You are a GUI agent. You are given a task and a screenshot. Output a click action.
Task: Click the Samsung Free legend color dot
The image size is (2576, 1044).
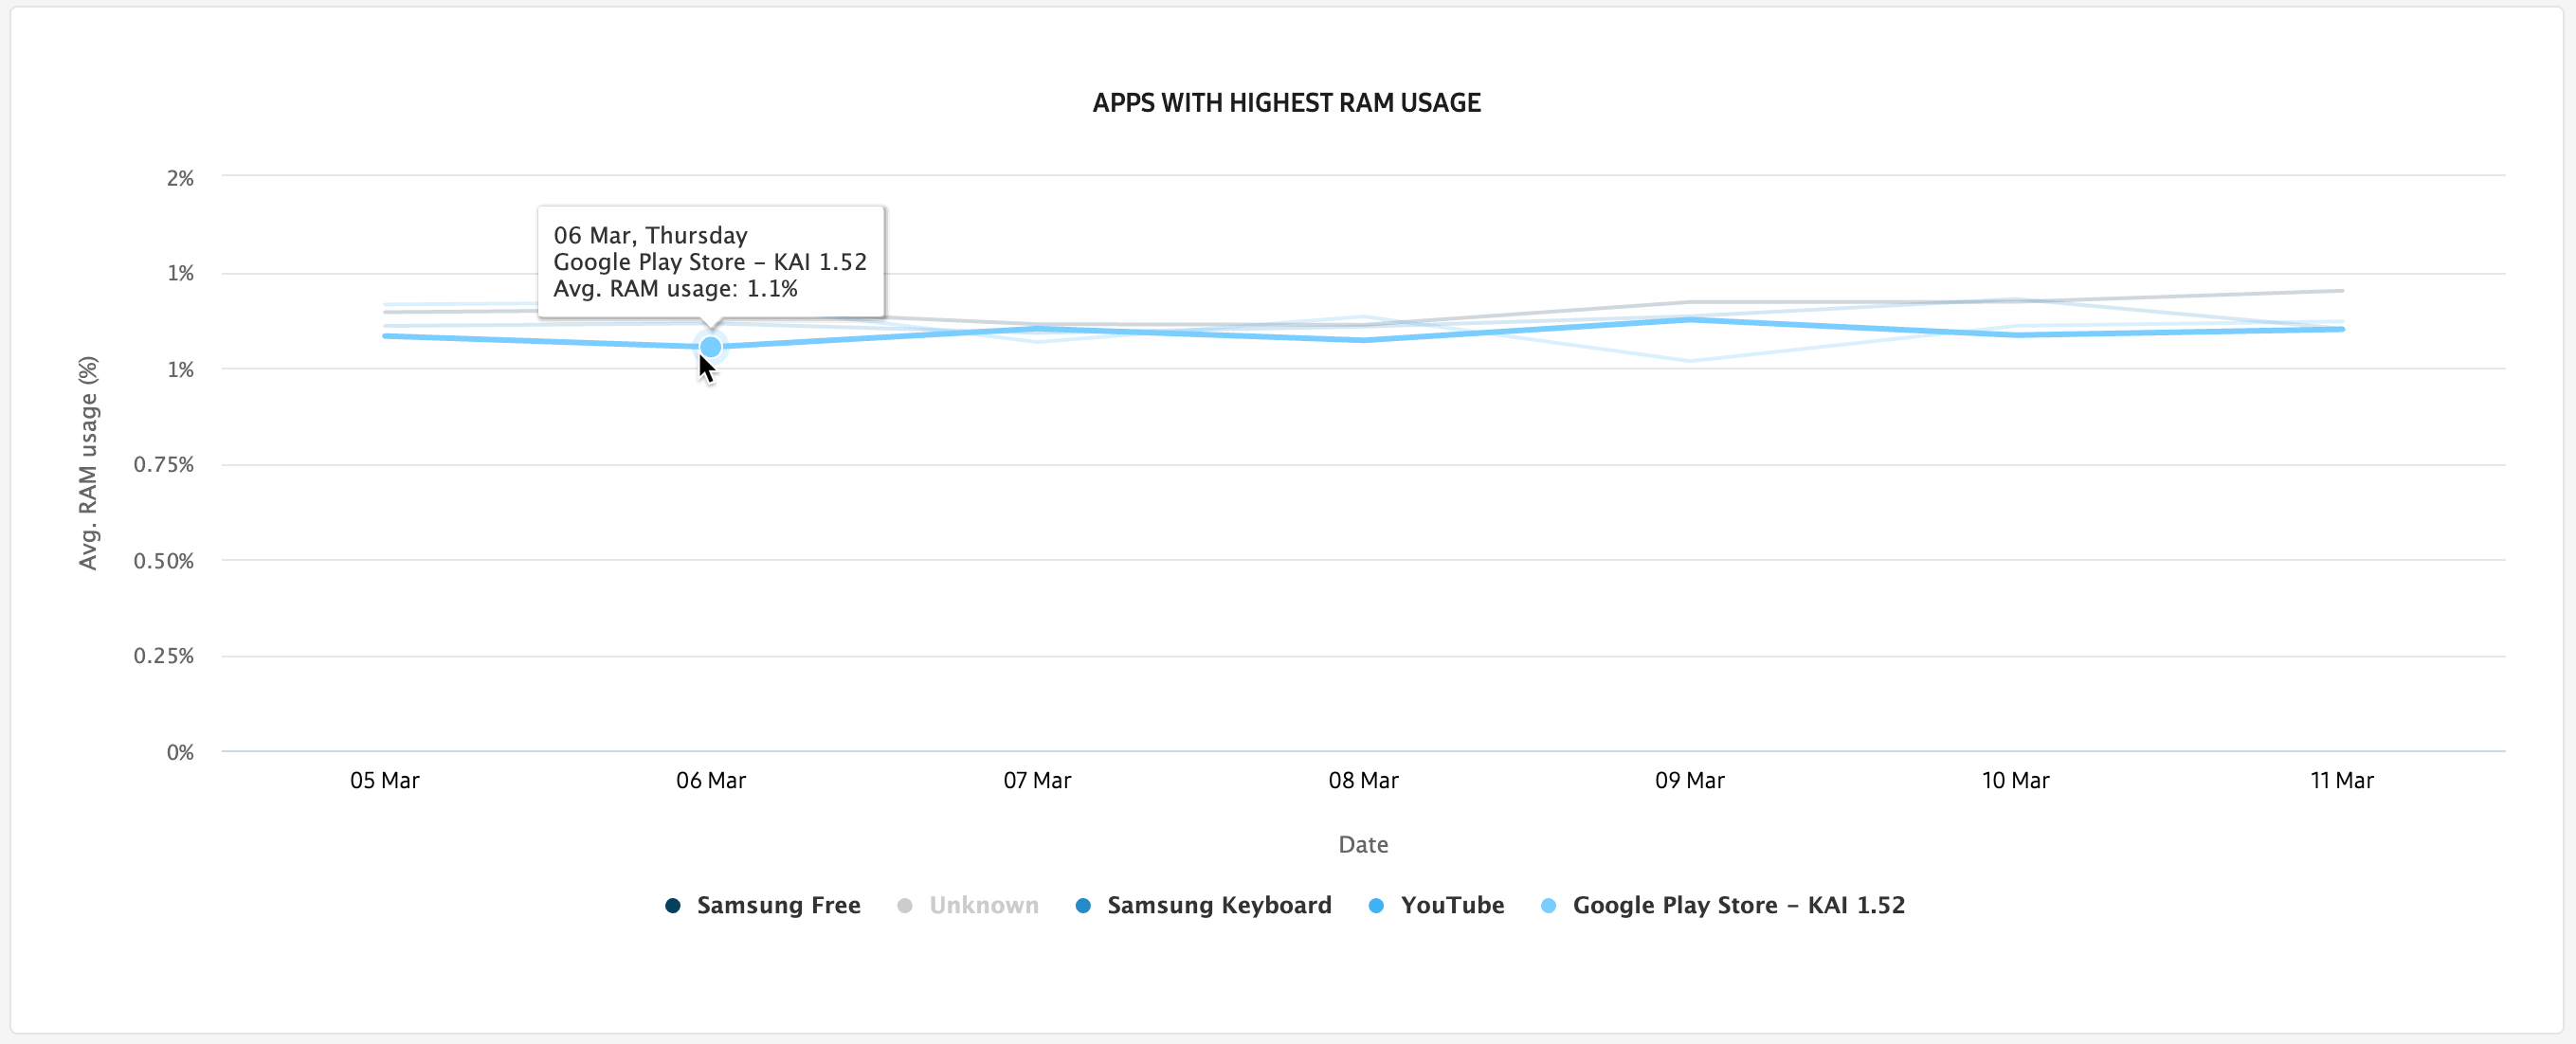coord(673,905)
